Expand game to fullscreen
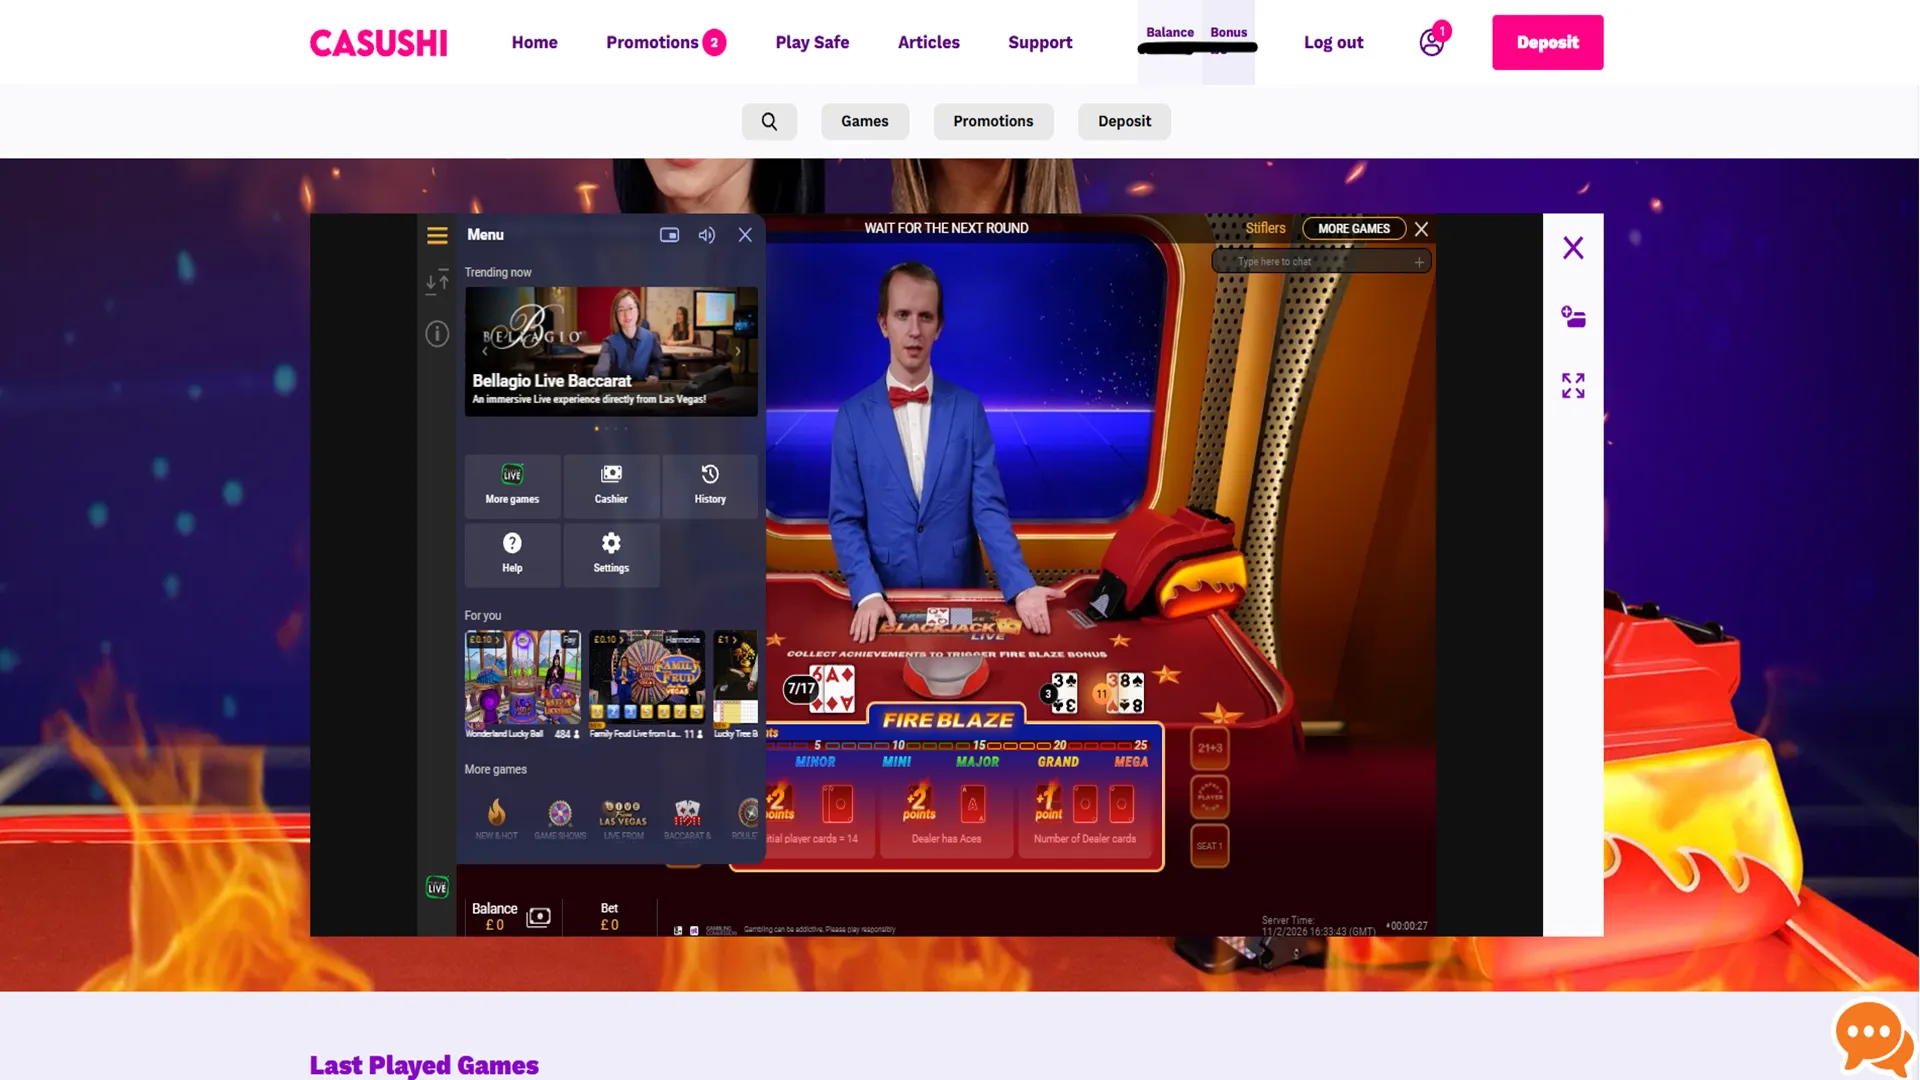The width and height of the screenshot is (1920, 1080). 1573,386
